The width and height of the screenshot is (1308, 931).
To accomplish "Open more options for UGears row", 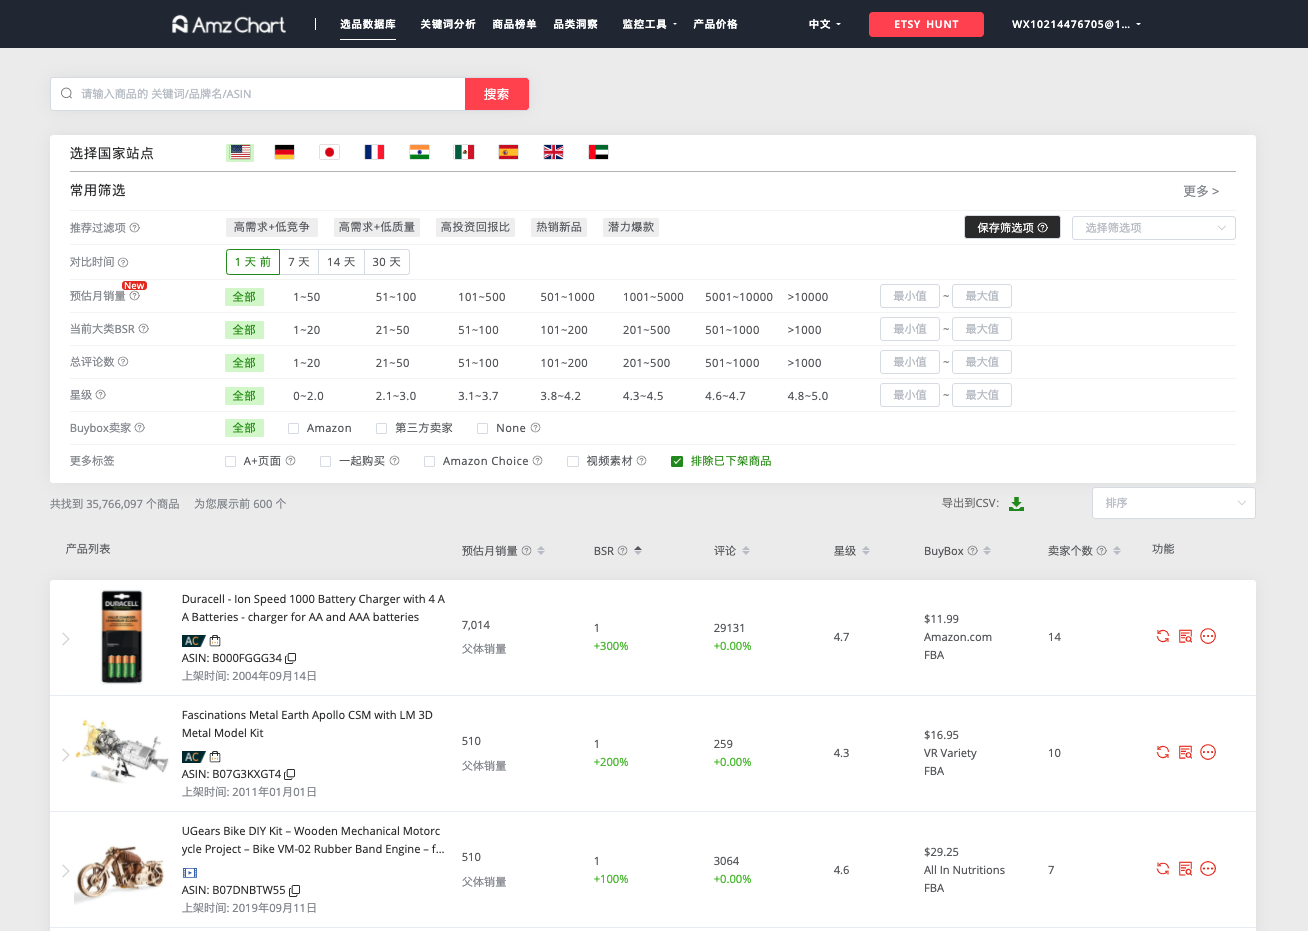I will tap(1208, 869).
